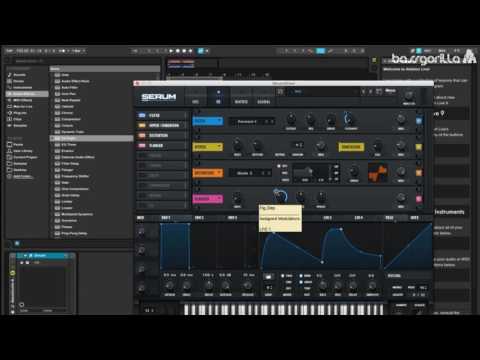480x360 pixels.
Task: Adjust the Filter CUTOFF knob
Action: [x=291, y=118]
